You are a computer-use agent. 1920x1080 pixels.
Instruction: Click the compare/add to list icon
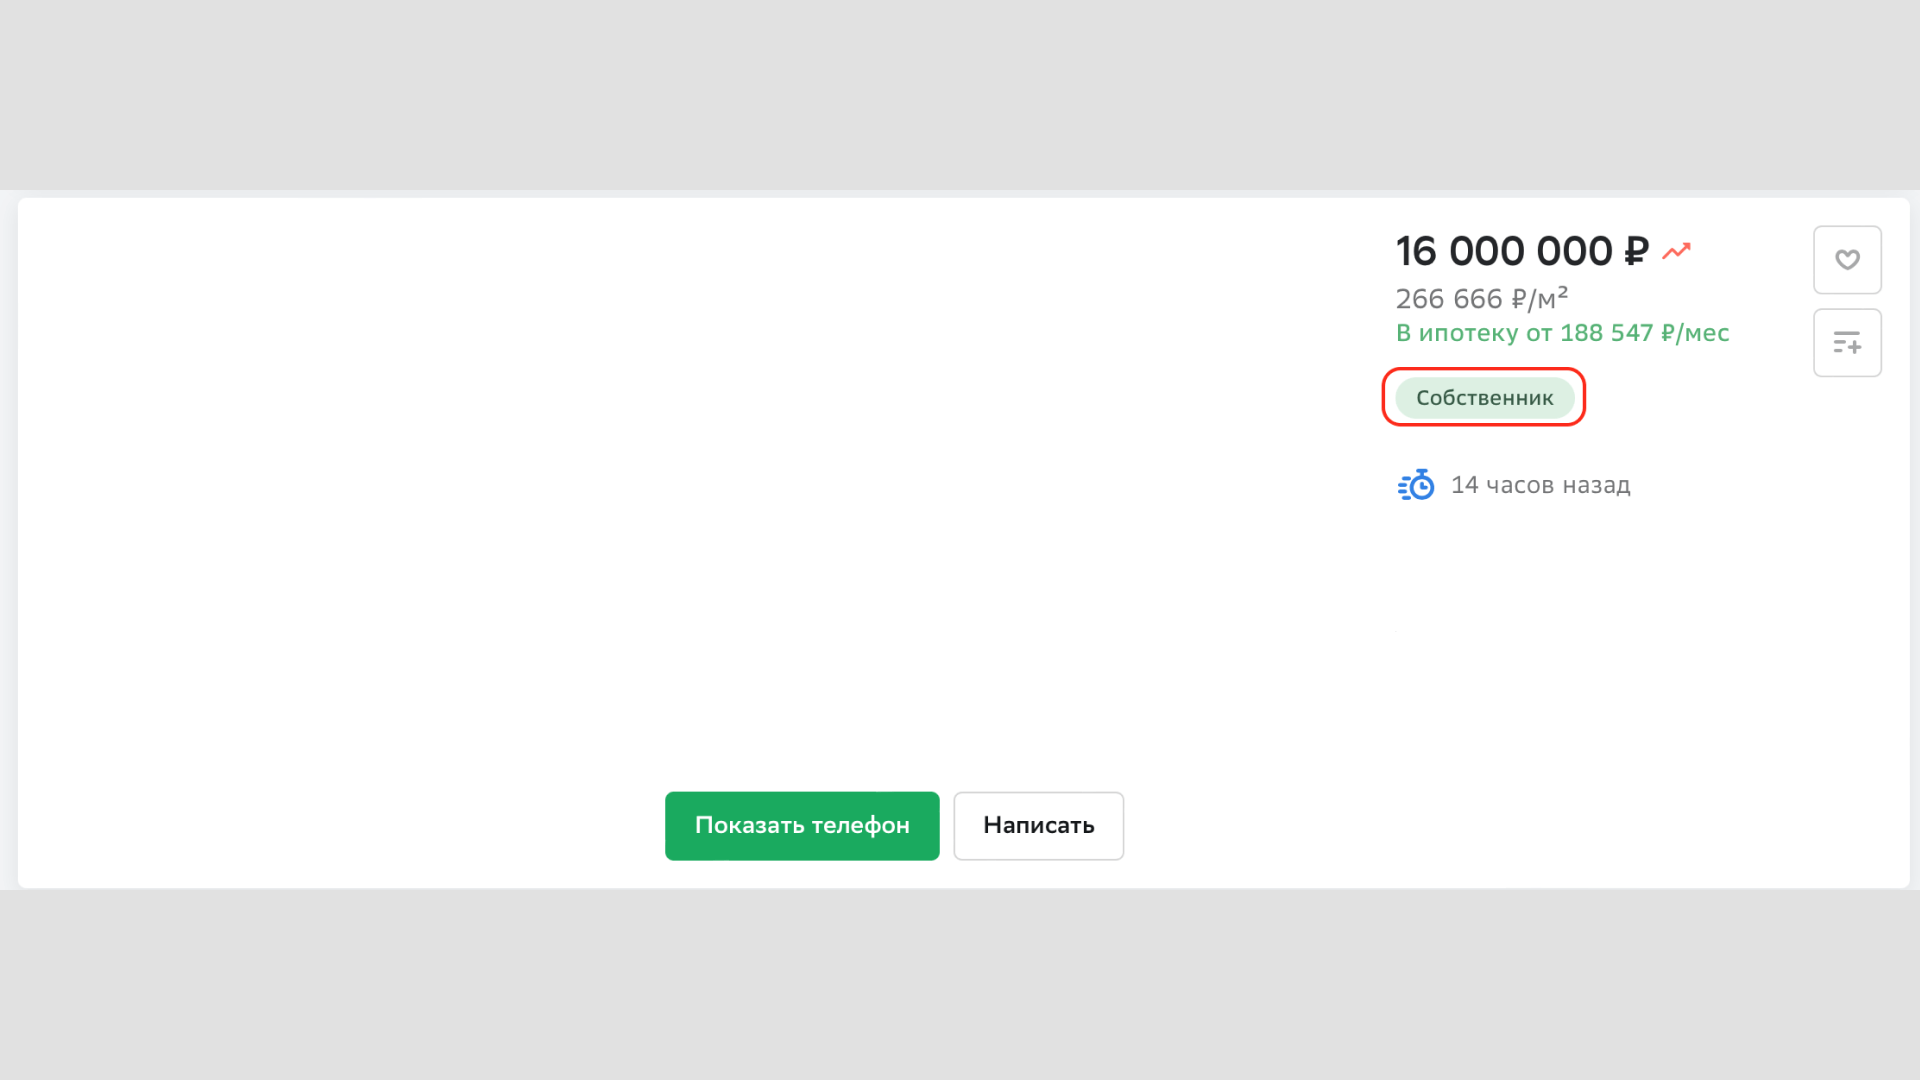(x=1847, y=343)
